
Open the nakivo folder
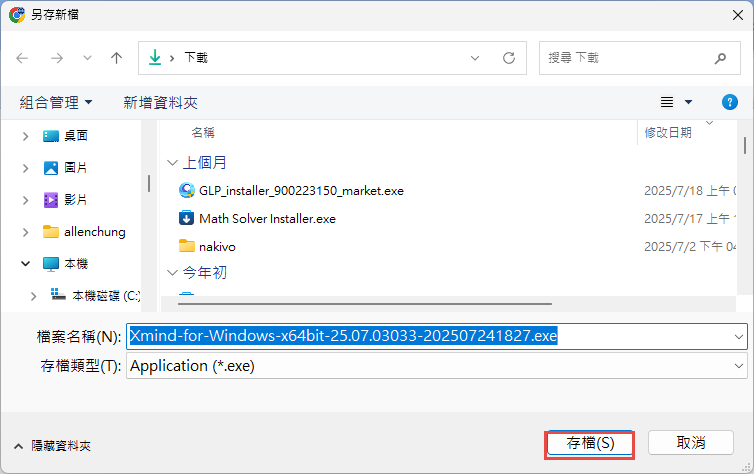217,247
